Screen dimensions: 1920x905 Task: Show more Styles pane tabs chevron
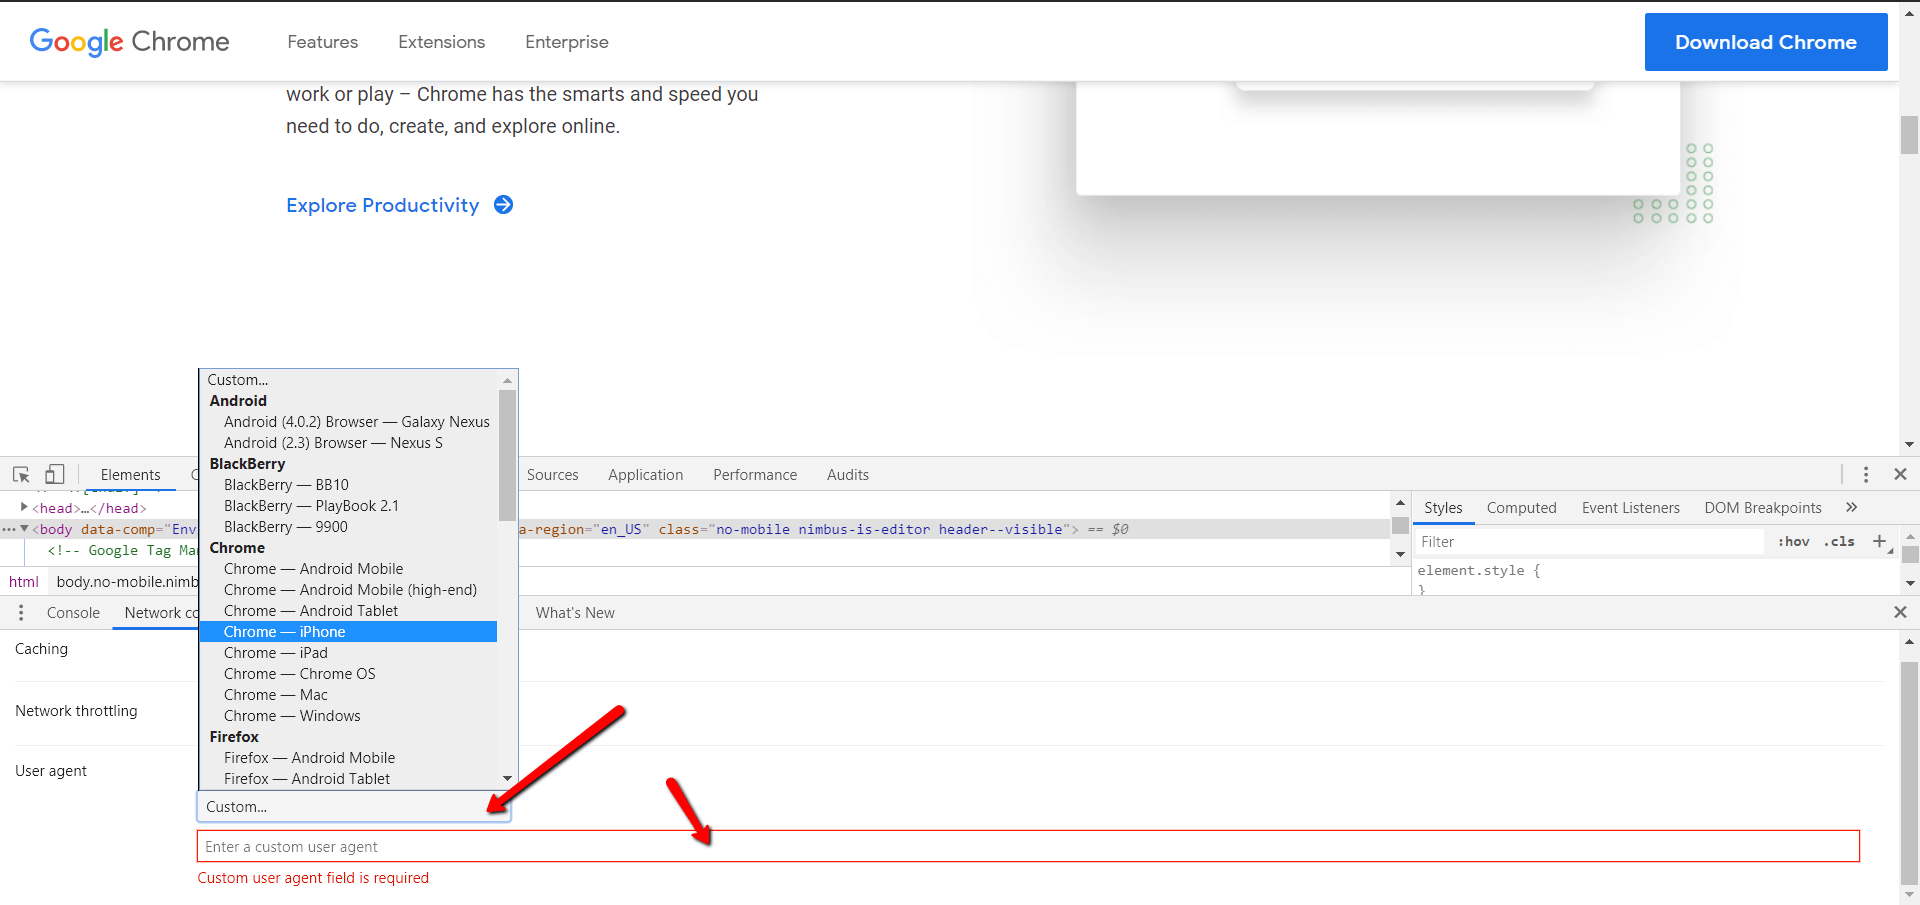pyautogui.click(x=1851, y=508)
